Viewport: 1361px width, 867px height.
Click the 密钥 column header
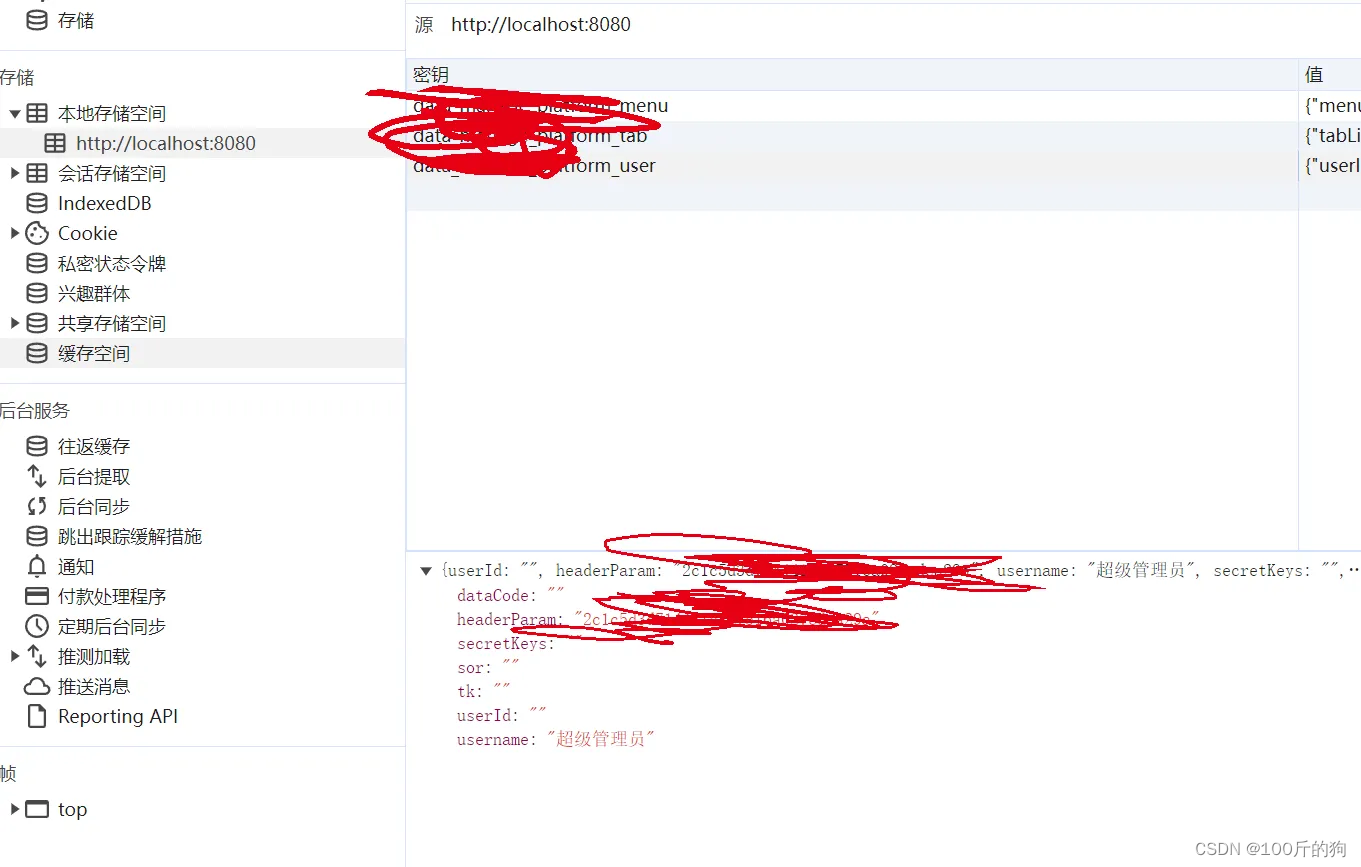pos(852,75)
